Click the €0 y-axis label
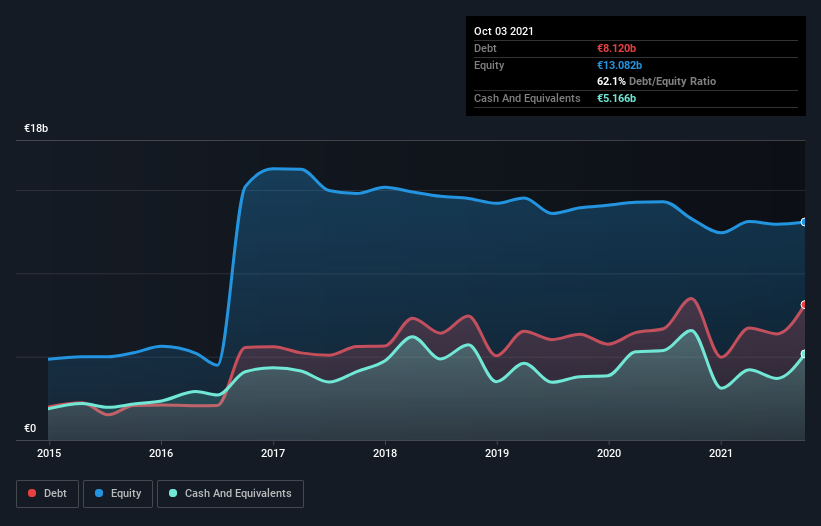 30,429
